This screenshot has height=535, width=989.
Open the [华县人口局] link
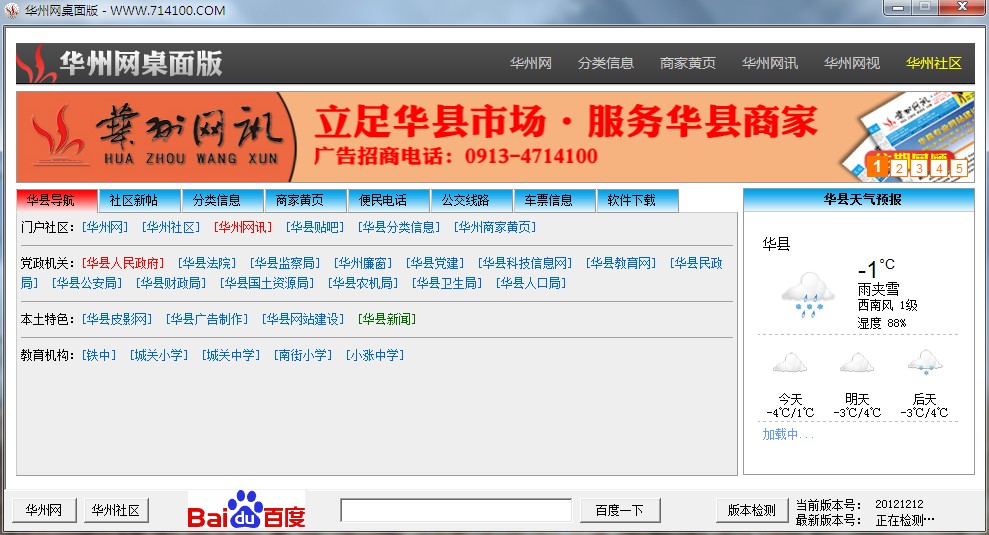tap(530, 283)
